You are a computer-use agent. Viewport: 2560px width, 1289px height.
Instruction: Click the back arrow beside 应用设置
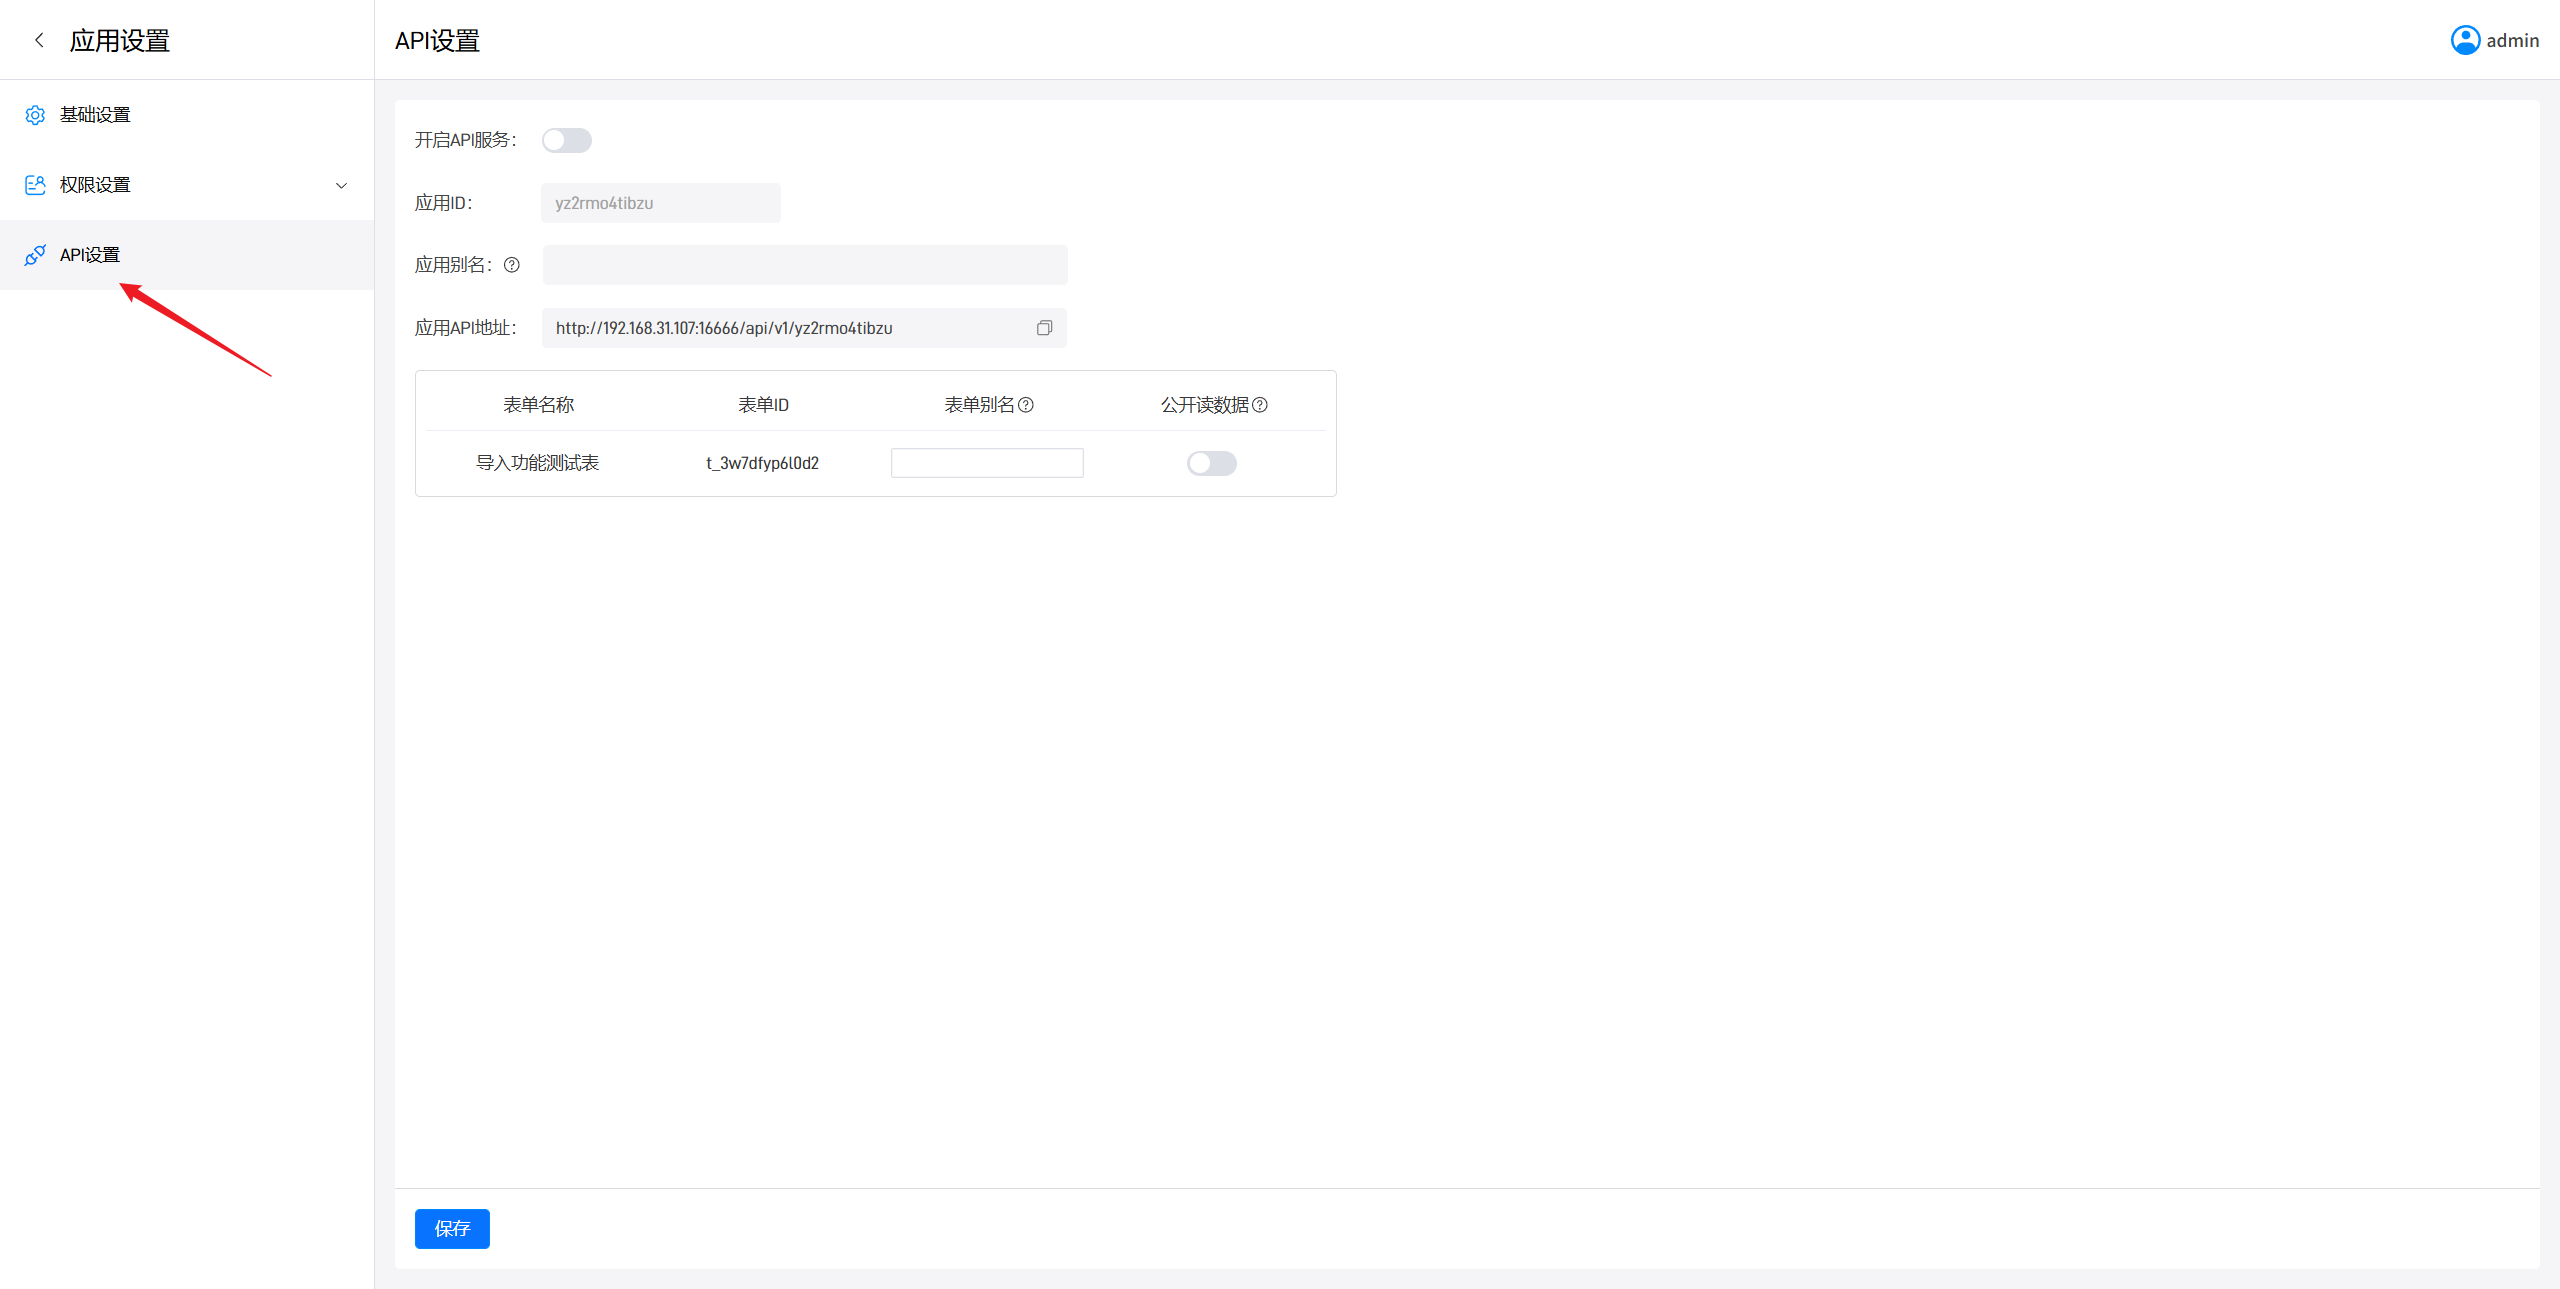click(39, 40)
